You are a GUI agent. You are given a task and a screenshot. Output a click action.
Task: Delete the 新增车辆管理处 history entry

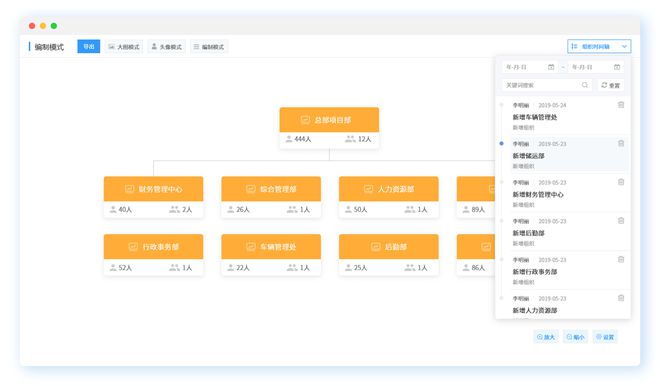click(x=621, y=105)
